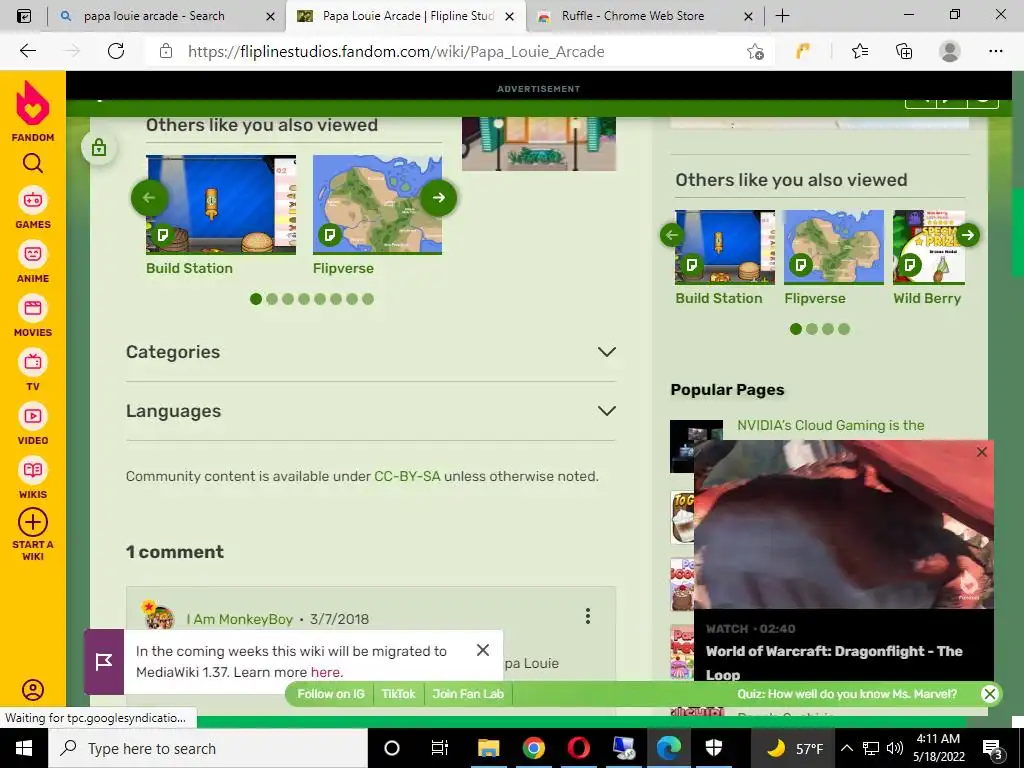Click TikTok button in bottom bar

tap(398, 694)
